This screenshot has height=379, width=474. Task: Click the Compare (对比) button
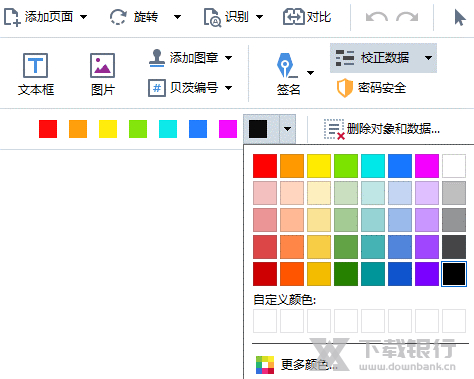point(307,17)
